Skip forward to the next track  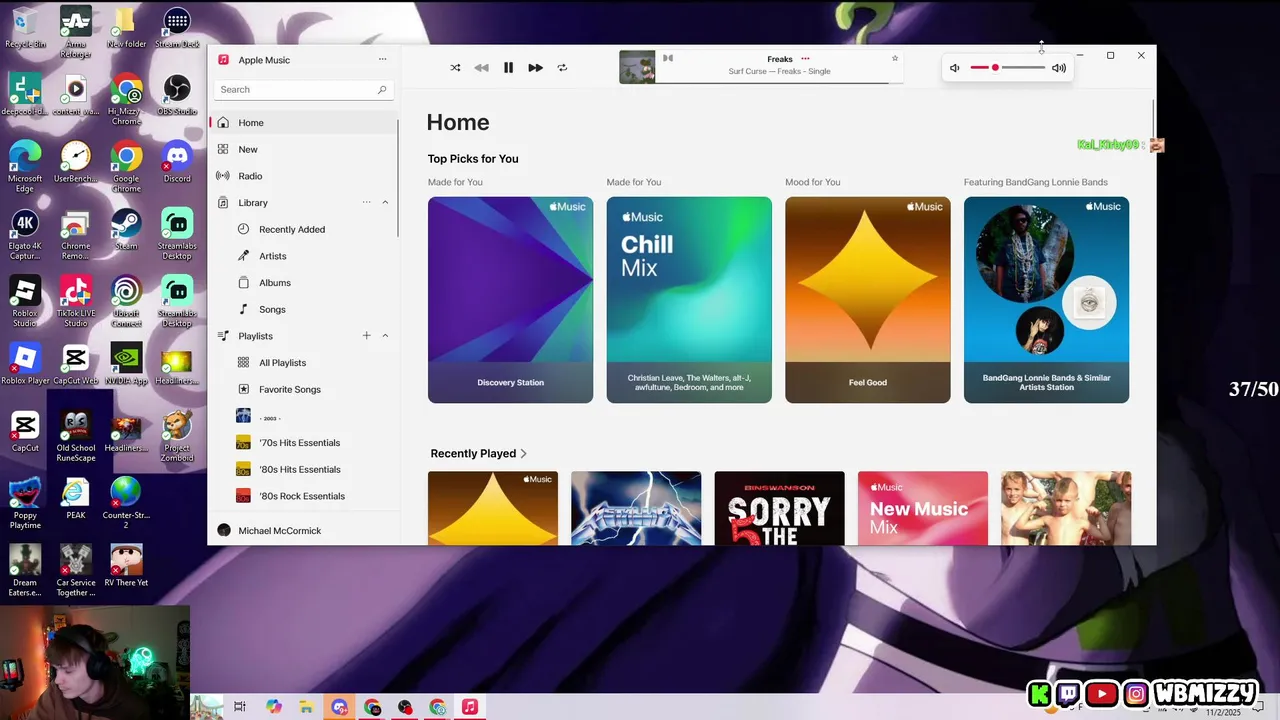pyautogui.click(x=535, y=68)
